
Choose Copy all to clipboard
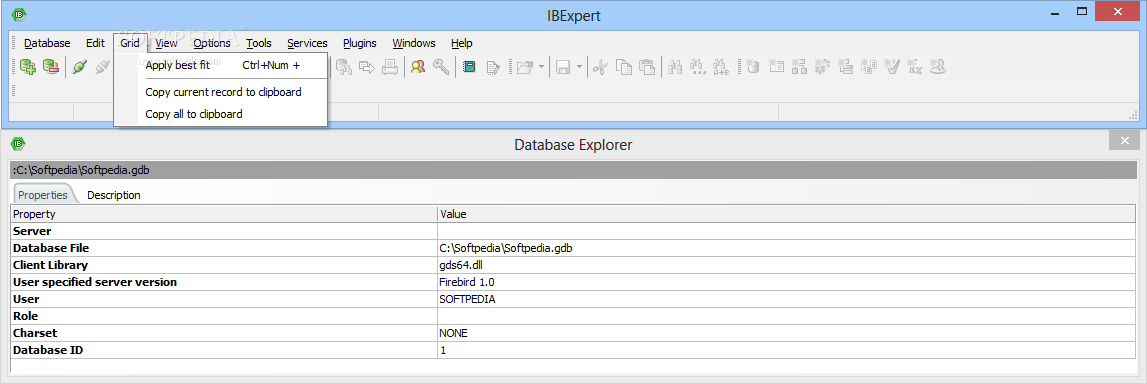(x=221, y=114)
